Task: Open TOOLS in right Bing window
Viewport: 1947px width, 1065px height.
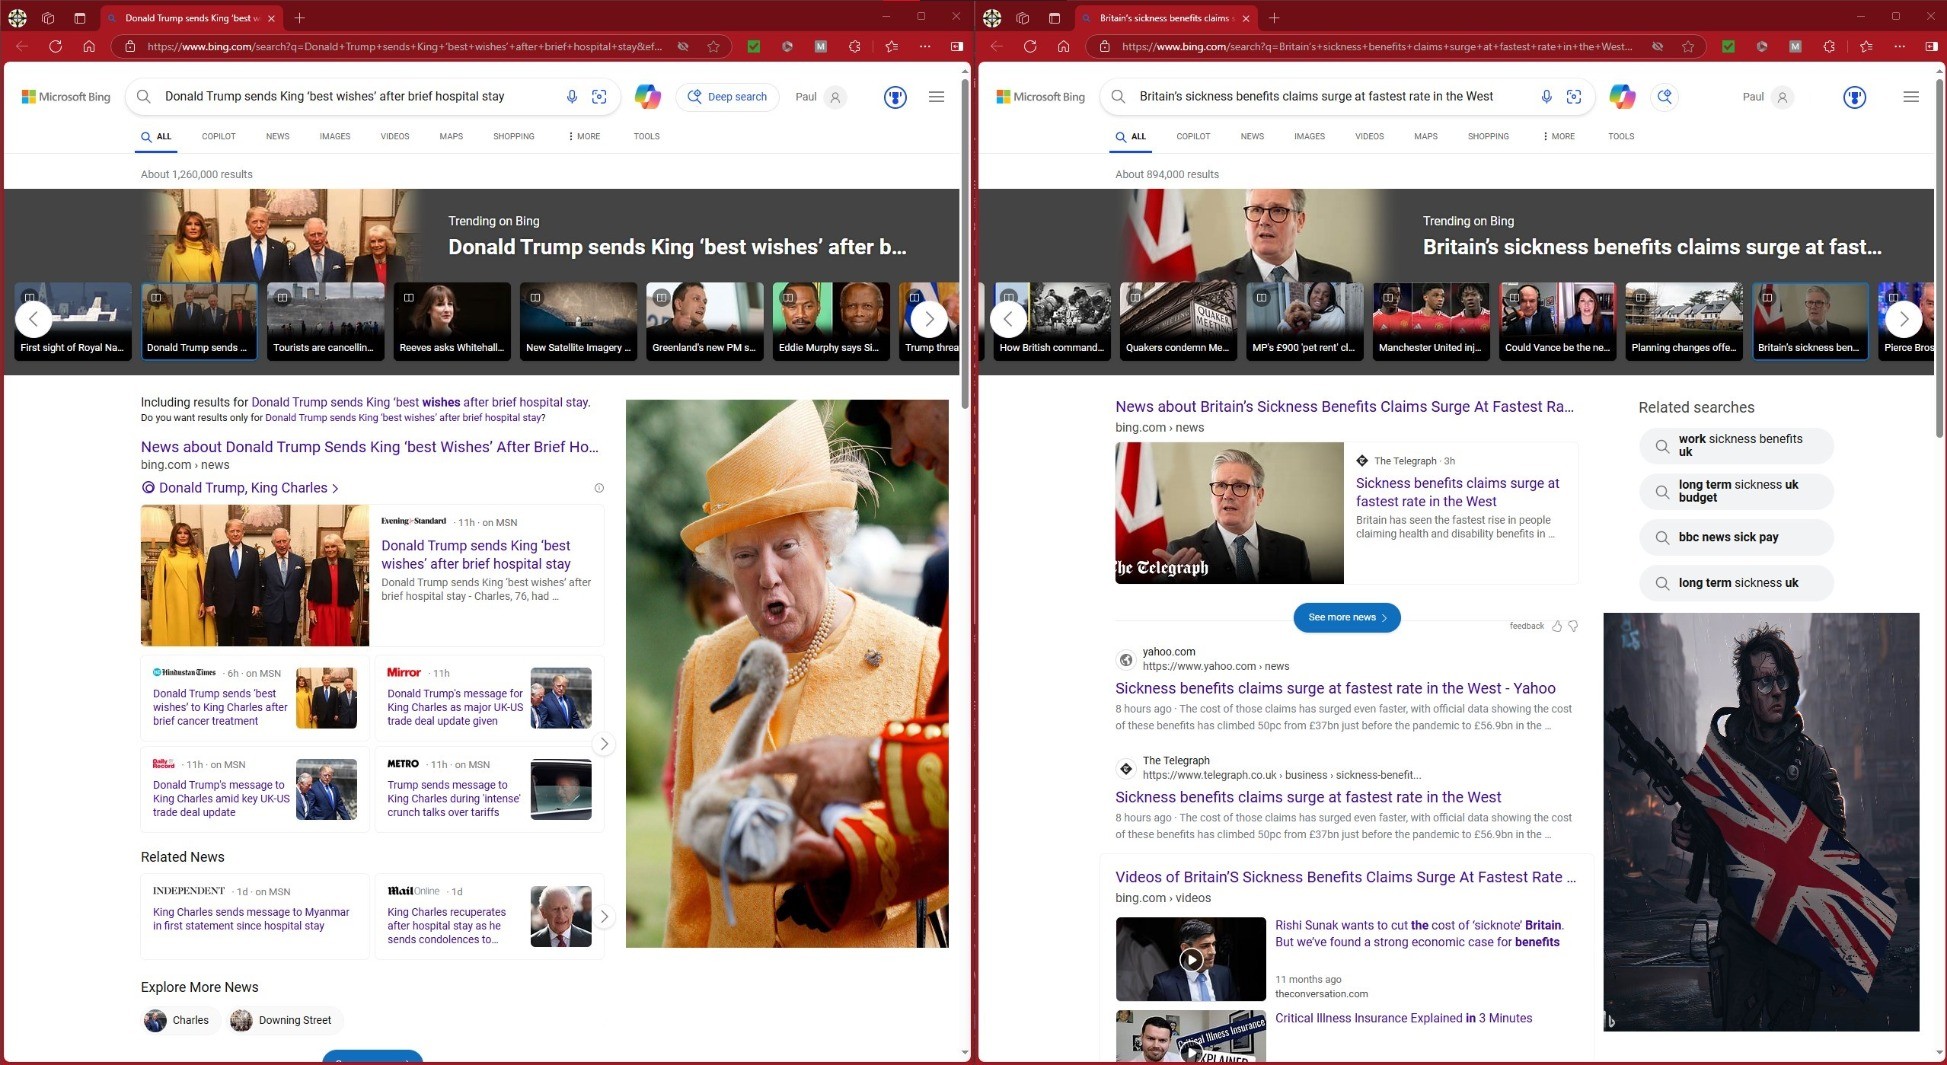Action: point(1621,136)
